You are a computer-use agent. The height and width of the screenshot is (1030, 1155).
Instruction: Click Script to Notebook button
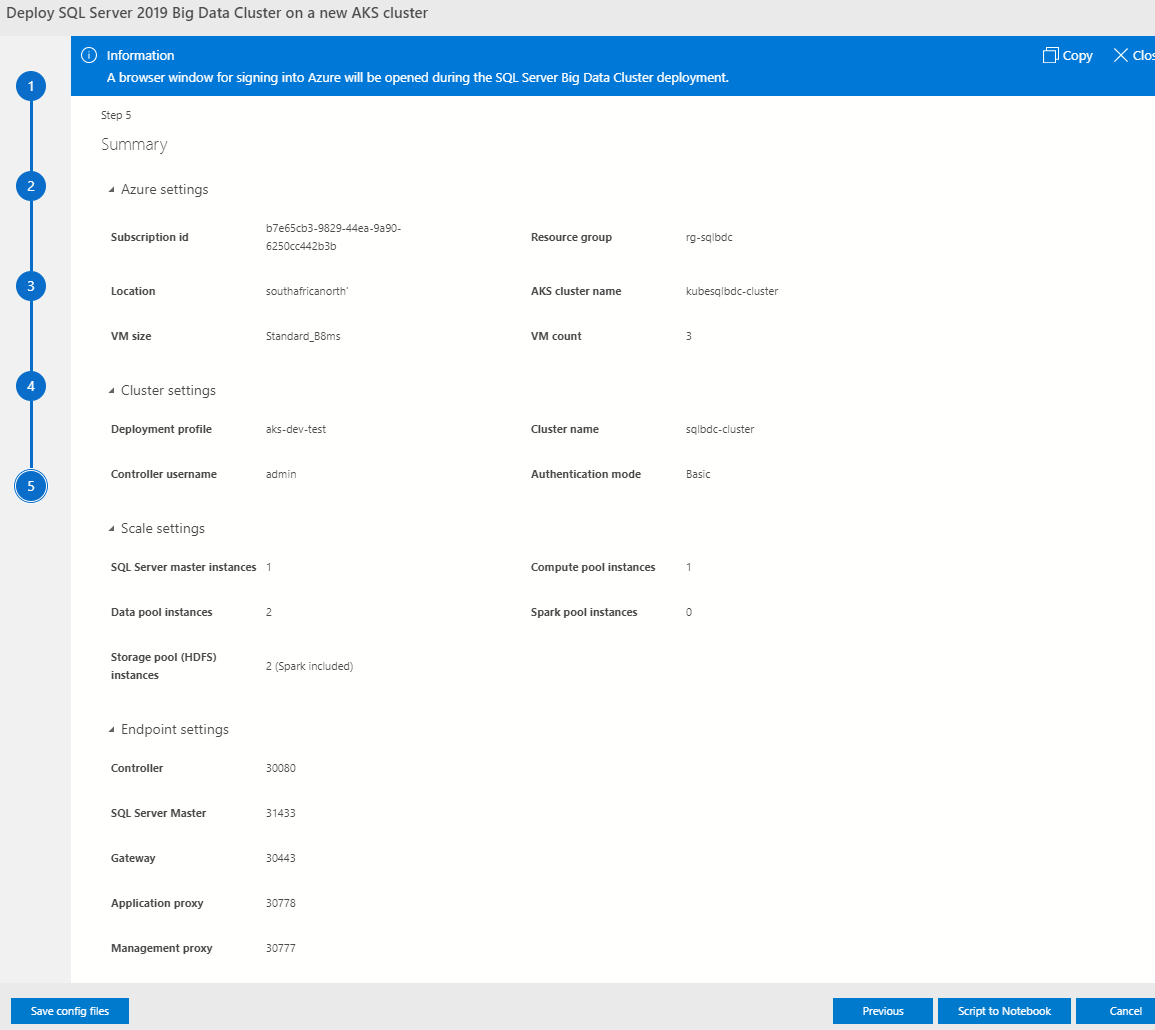1004,1011
